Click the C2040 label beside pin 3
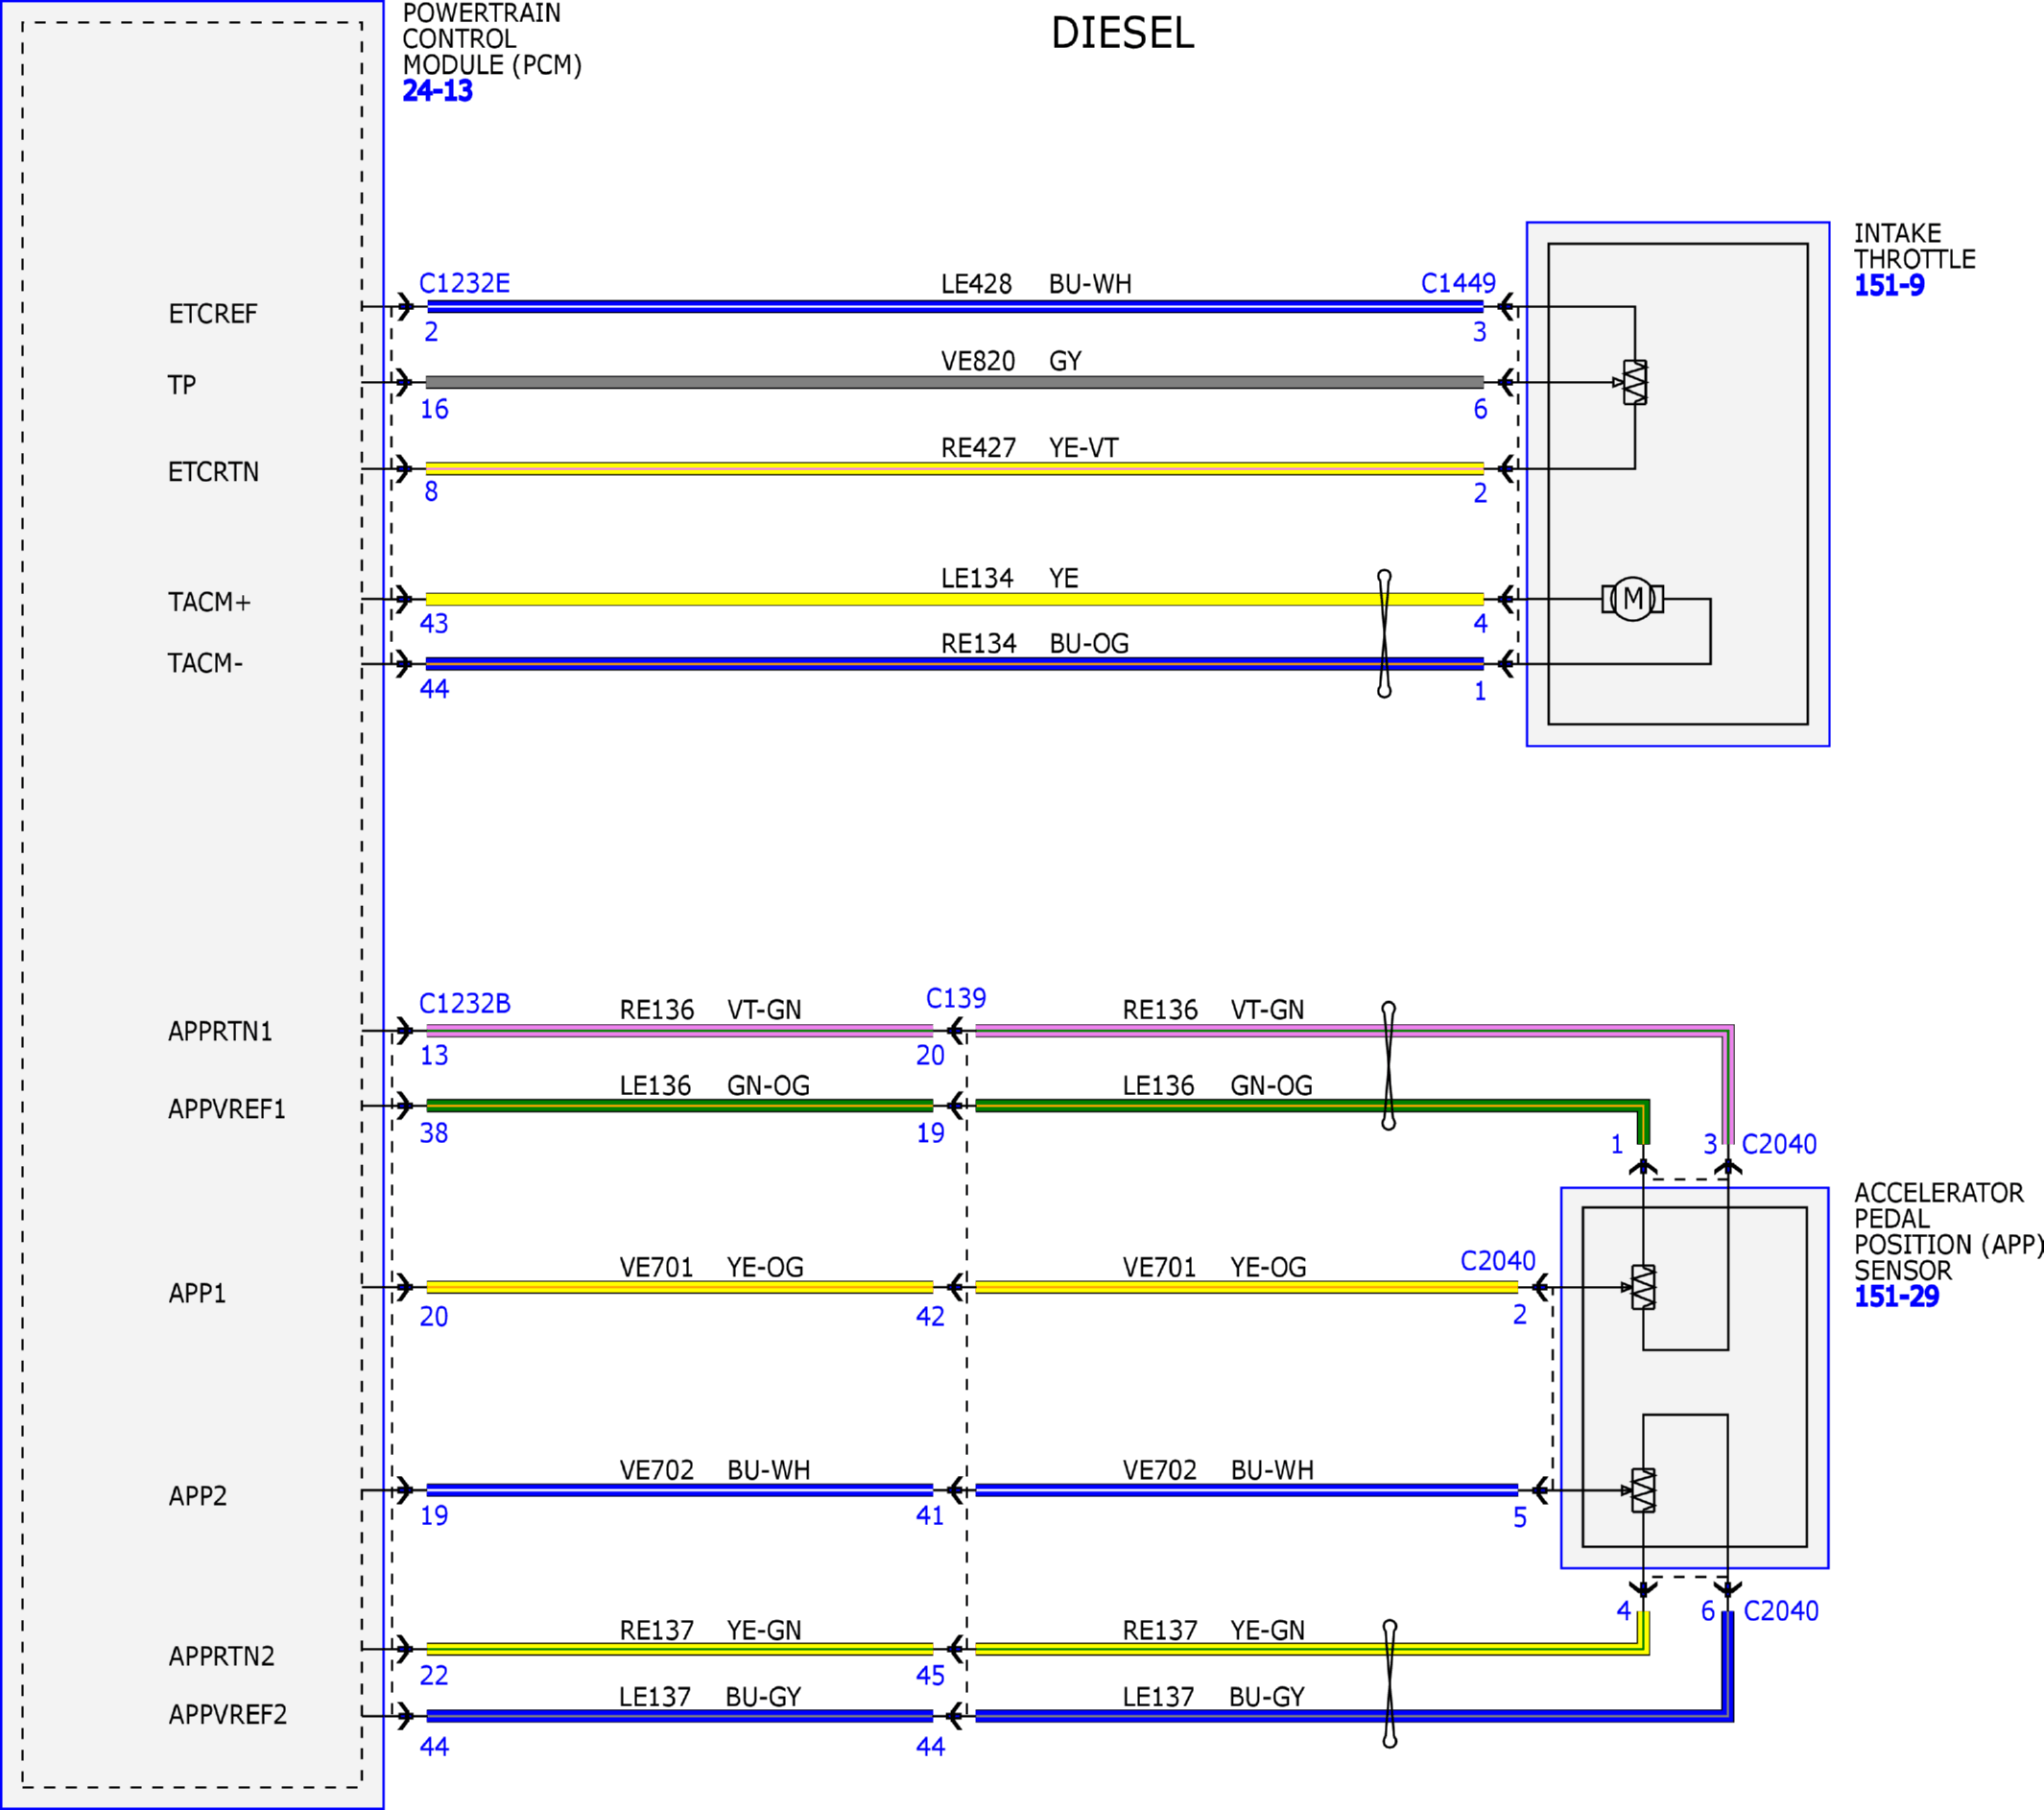2044x1810 pixels. click(1779, 1144)
